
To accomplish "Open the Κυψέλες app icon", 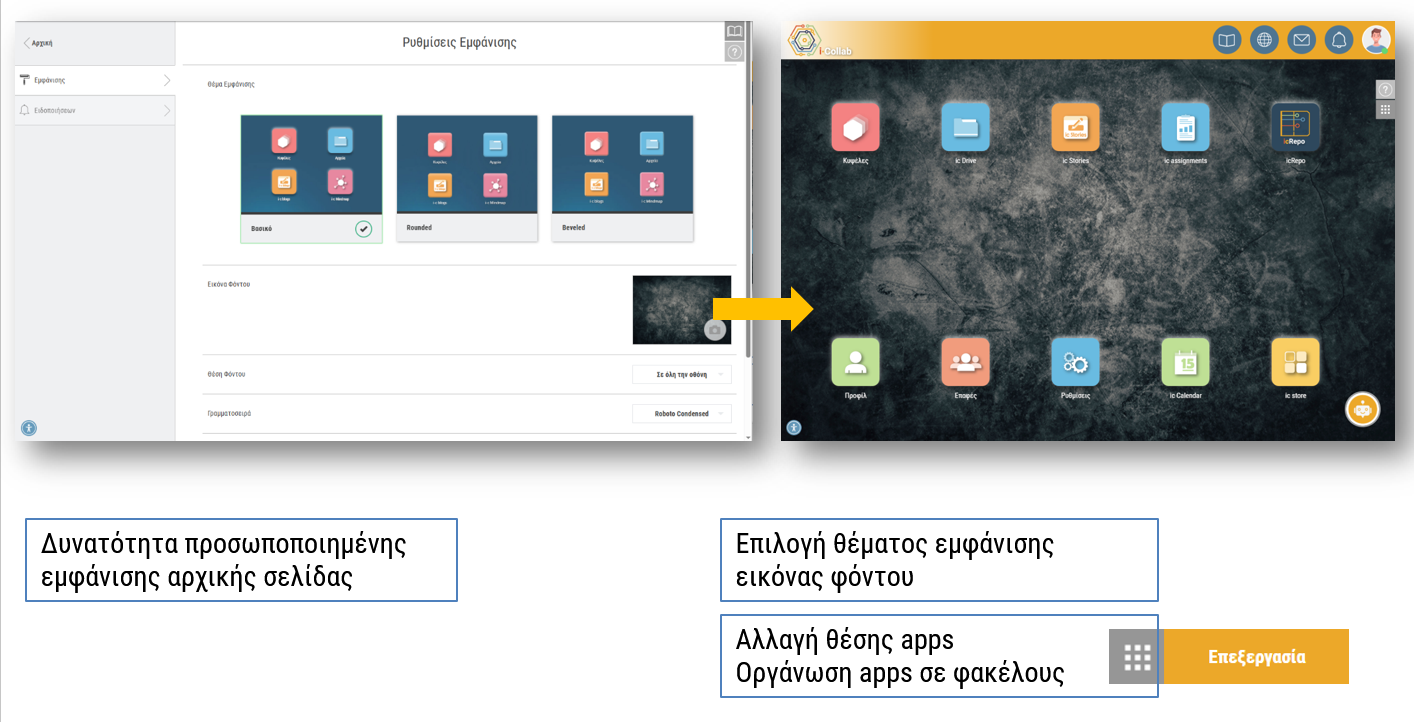I will tap(855, 127).
